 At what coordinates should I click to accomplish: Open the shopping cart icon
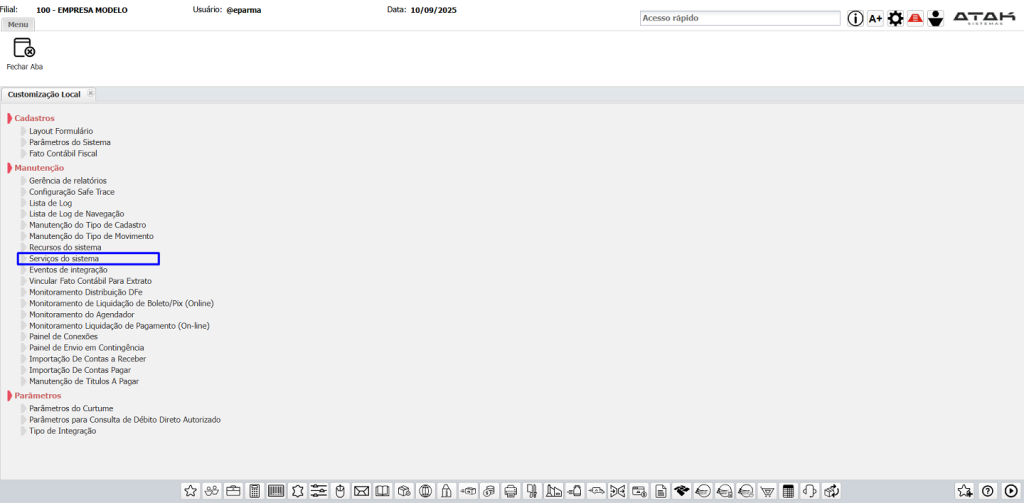click(x=767, y=491)
